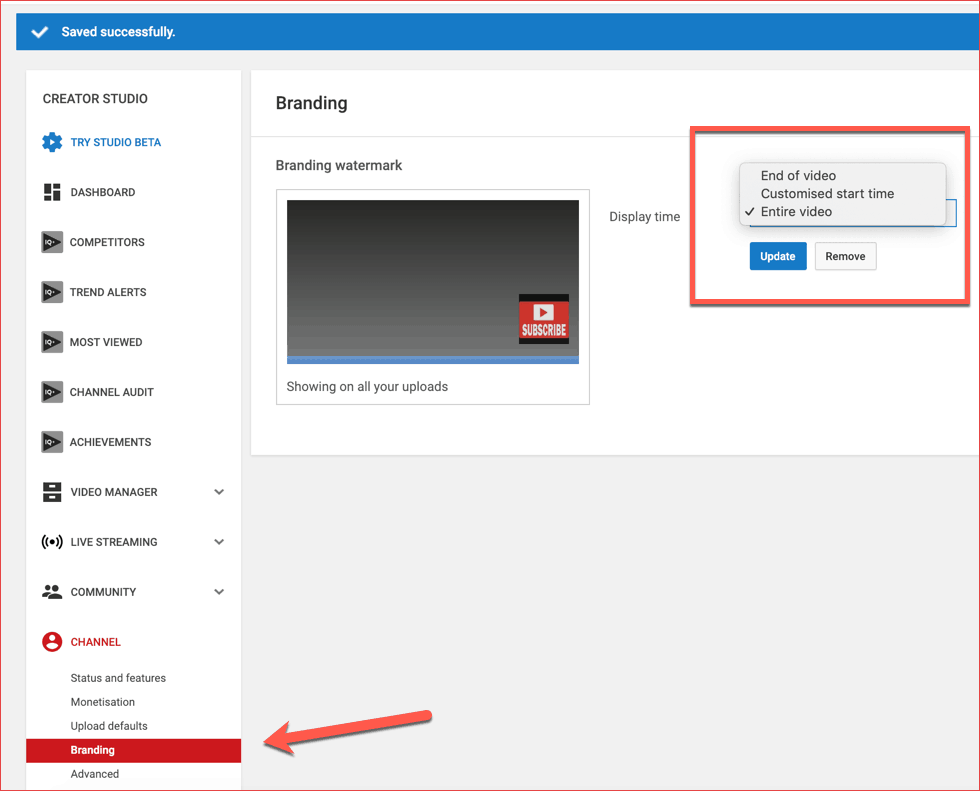Open the Live Streaming menu label

click(114, 542)
